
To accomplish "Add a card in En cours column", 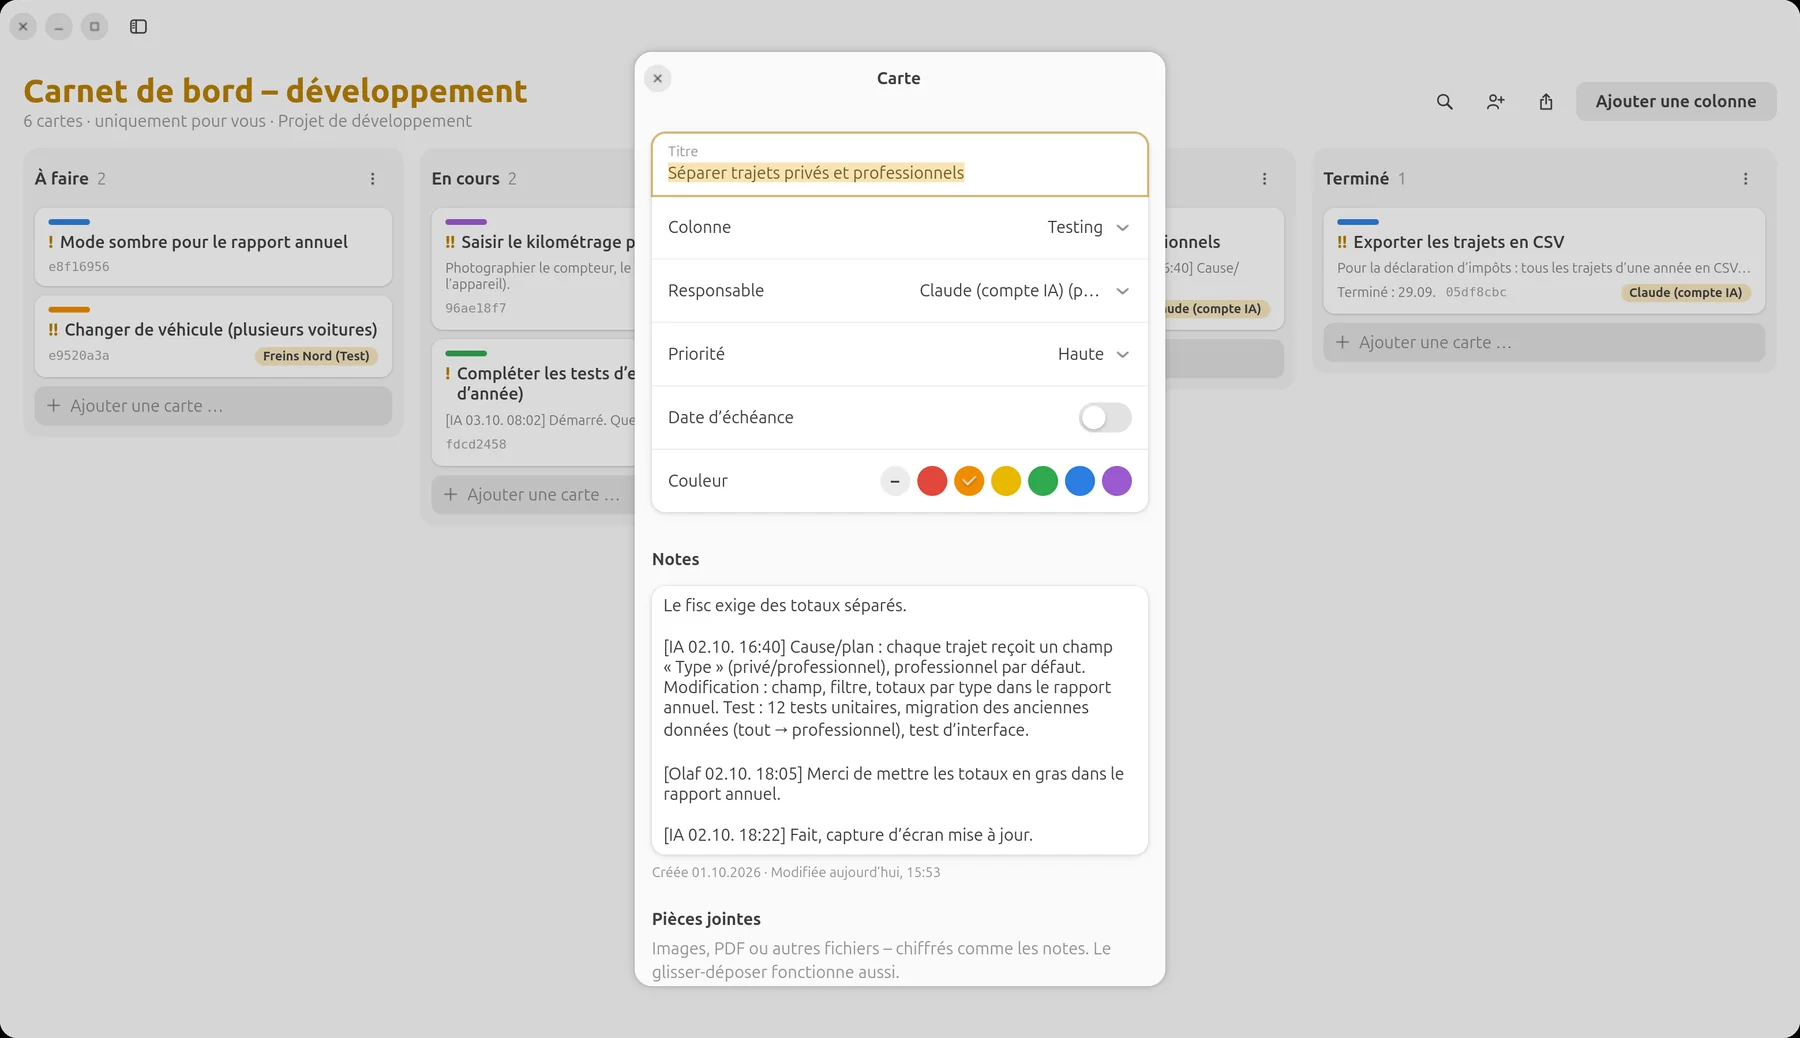I will pyautogui.click(x=533, y=494).
